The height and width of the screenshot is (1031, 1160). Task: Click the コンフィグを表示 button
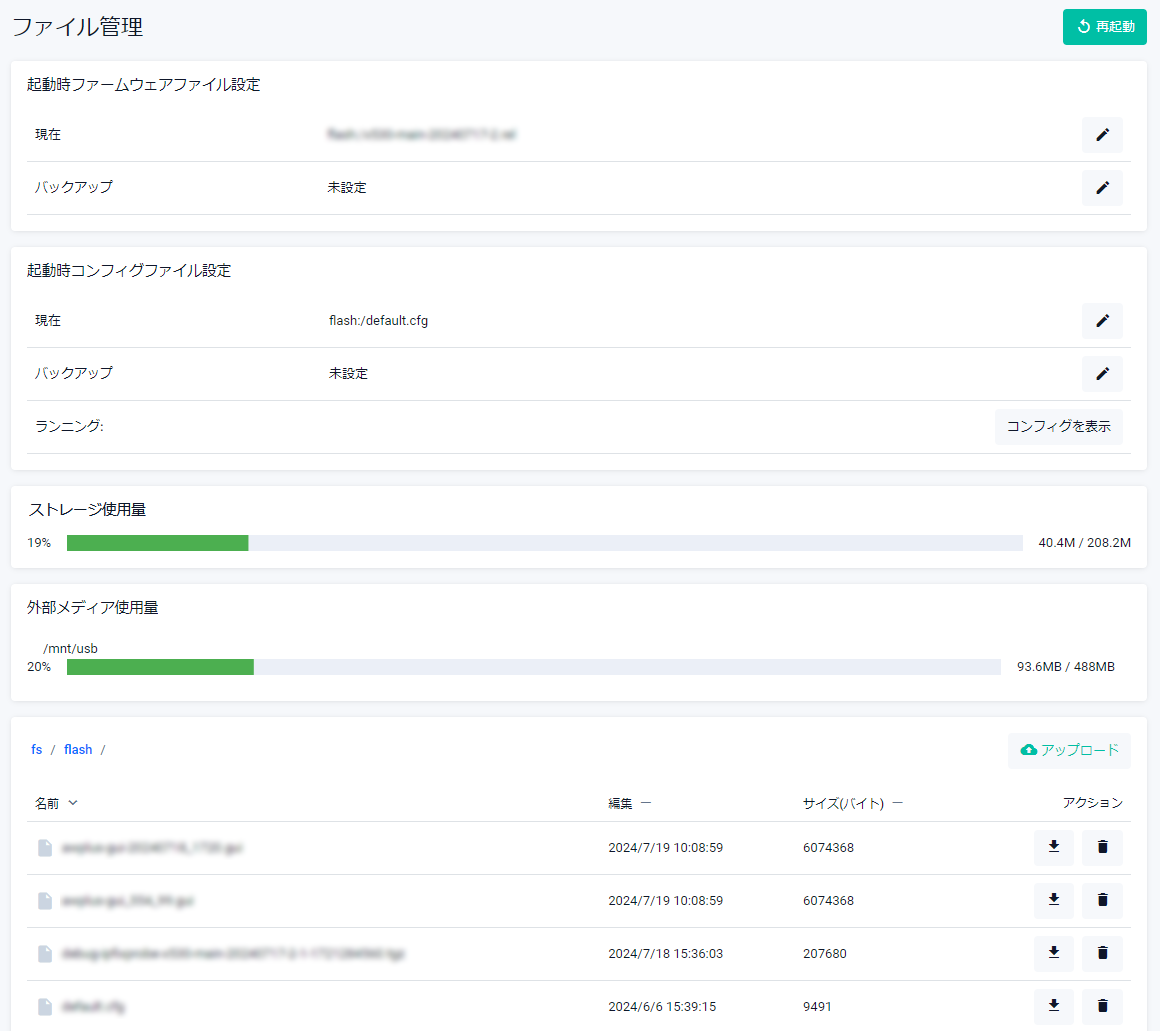(1058, 427)
